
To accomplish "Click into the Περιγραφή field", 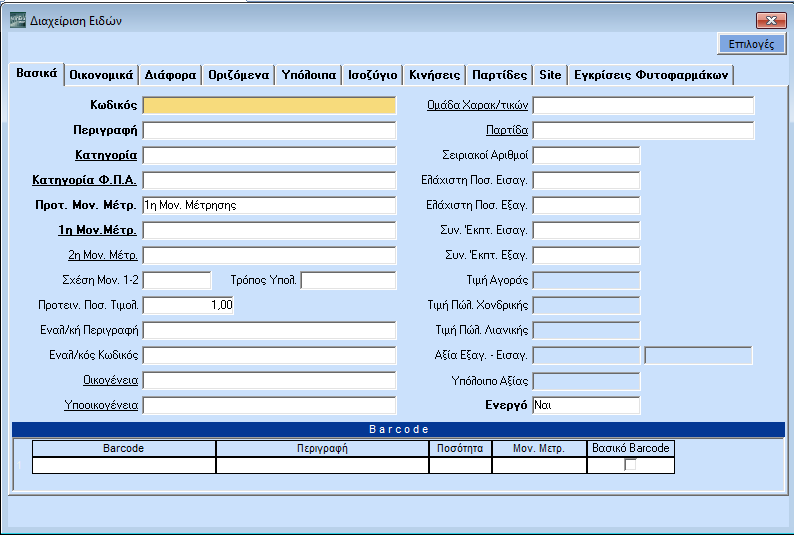I will [269, 131].
